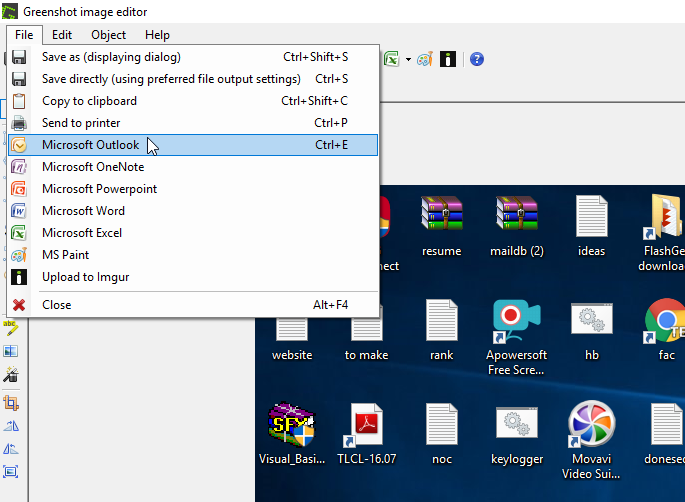
Task: Select the Crop tool
Action: 11,403
